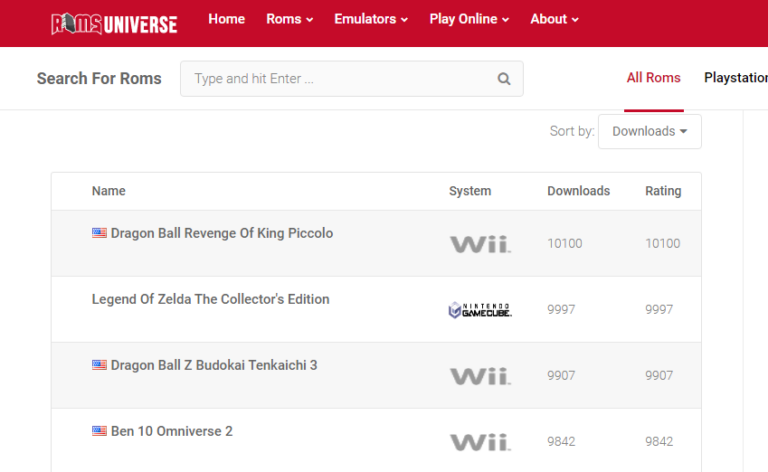The height and width of the screenshot is (472, 768).
Task: Open the Play Online dropdown menu
Action: [x=469, y=19]
